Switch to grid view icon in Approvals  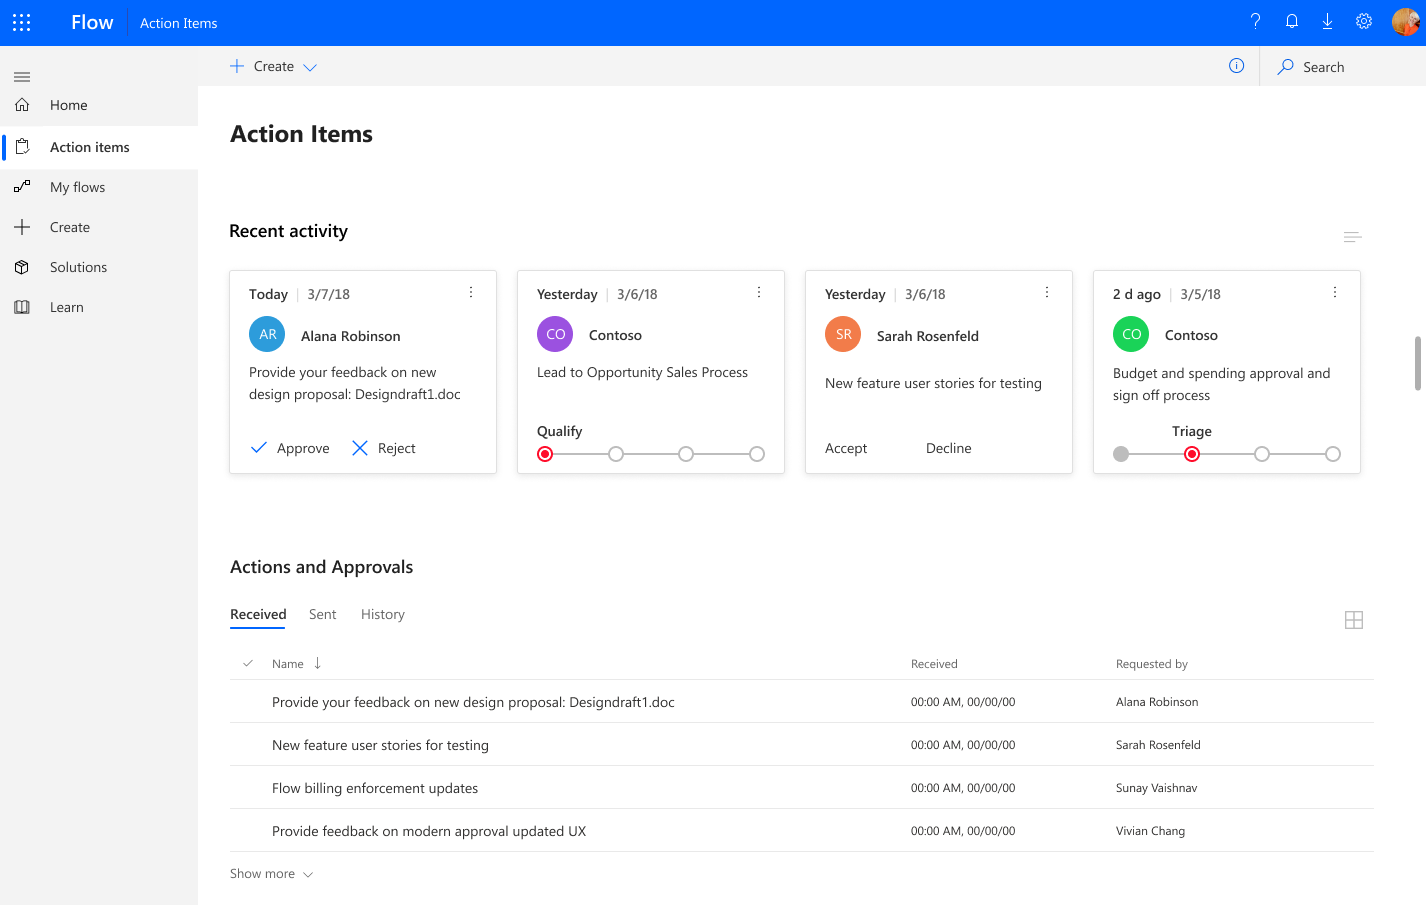(1354, 620)
